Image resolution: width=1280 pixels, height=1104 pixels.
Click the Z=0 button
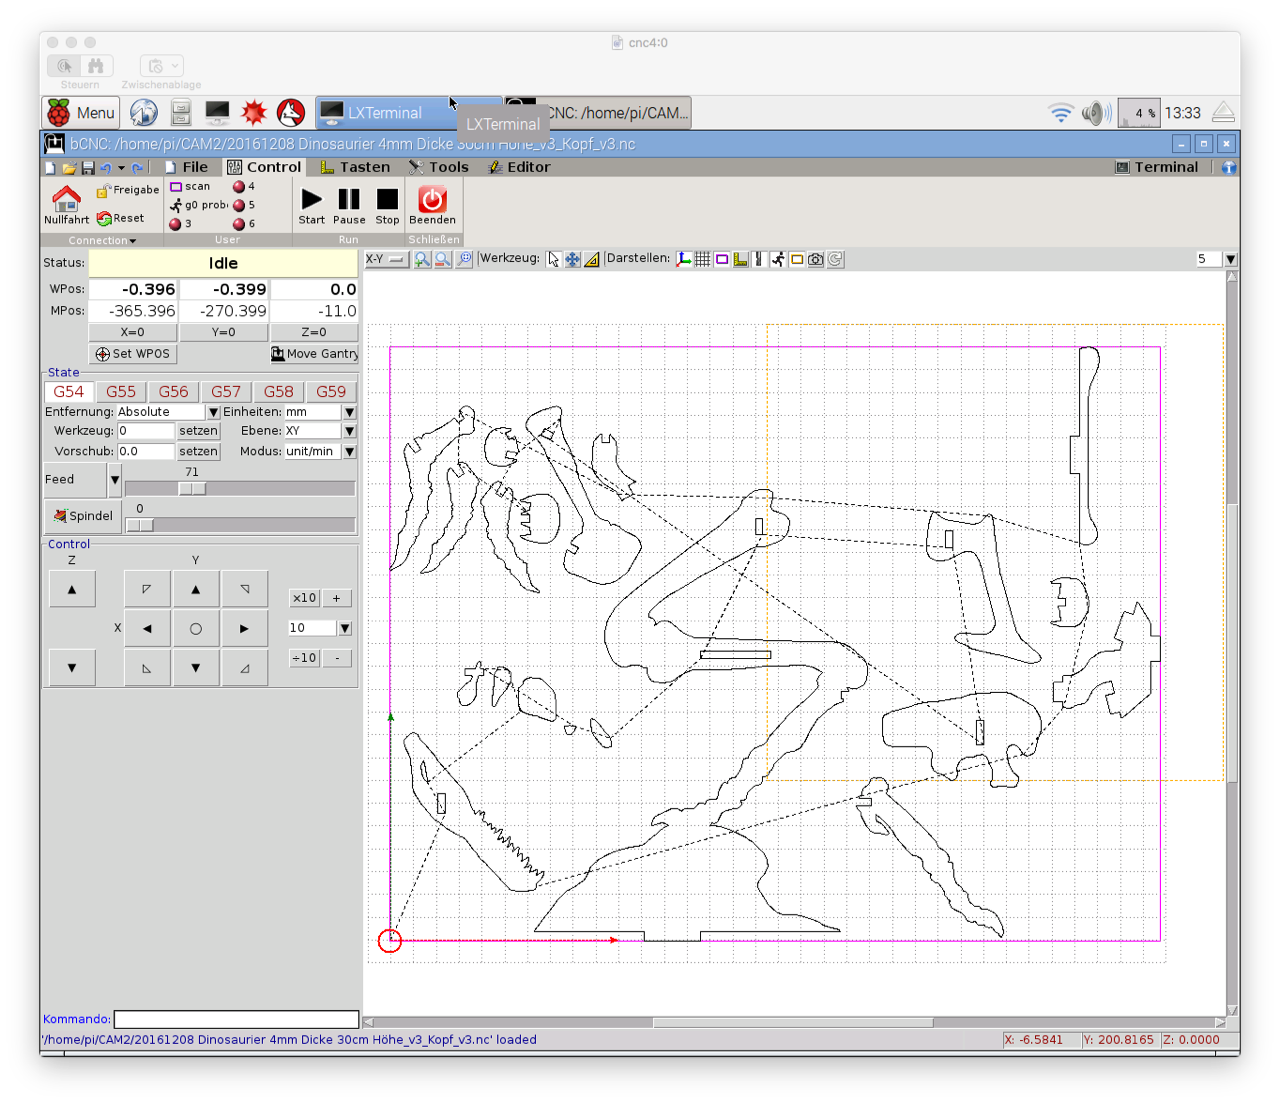tap(314, 332)
